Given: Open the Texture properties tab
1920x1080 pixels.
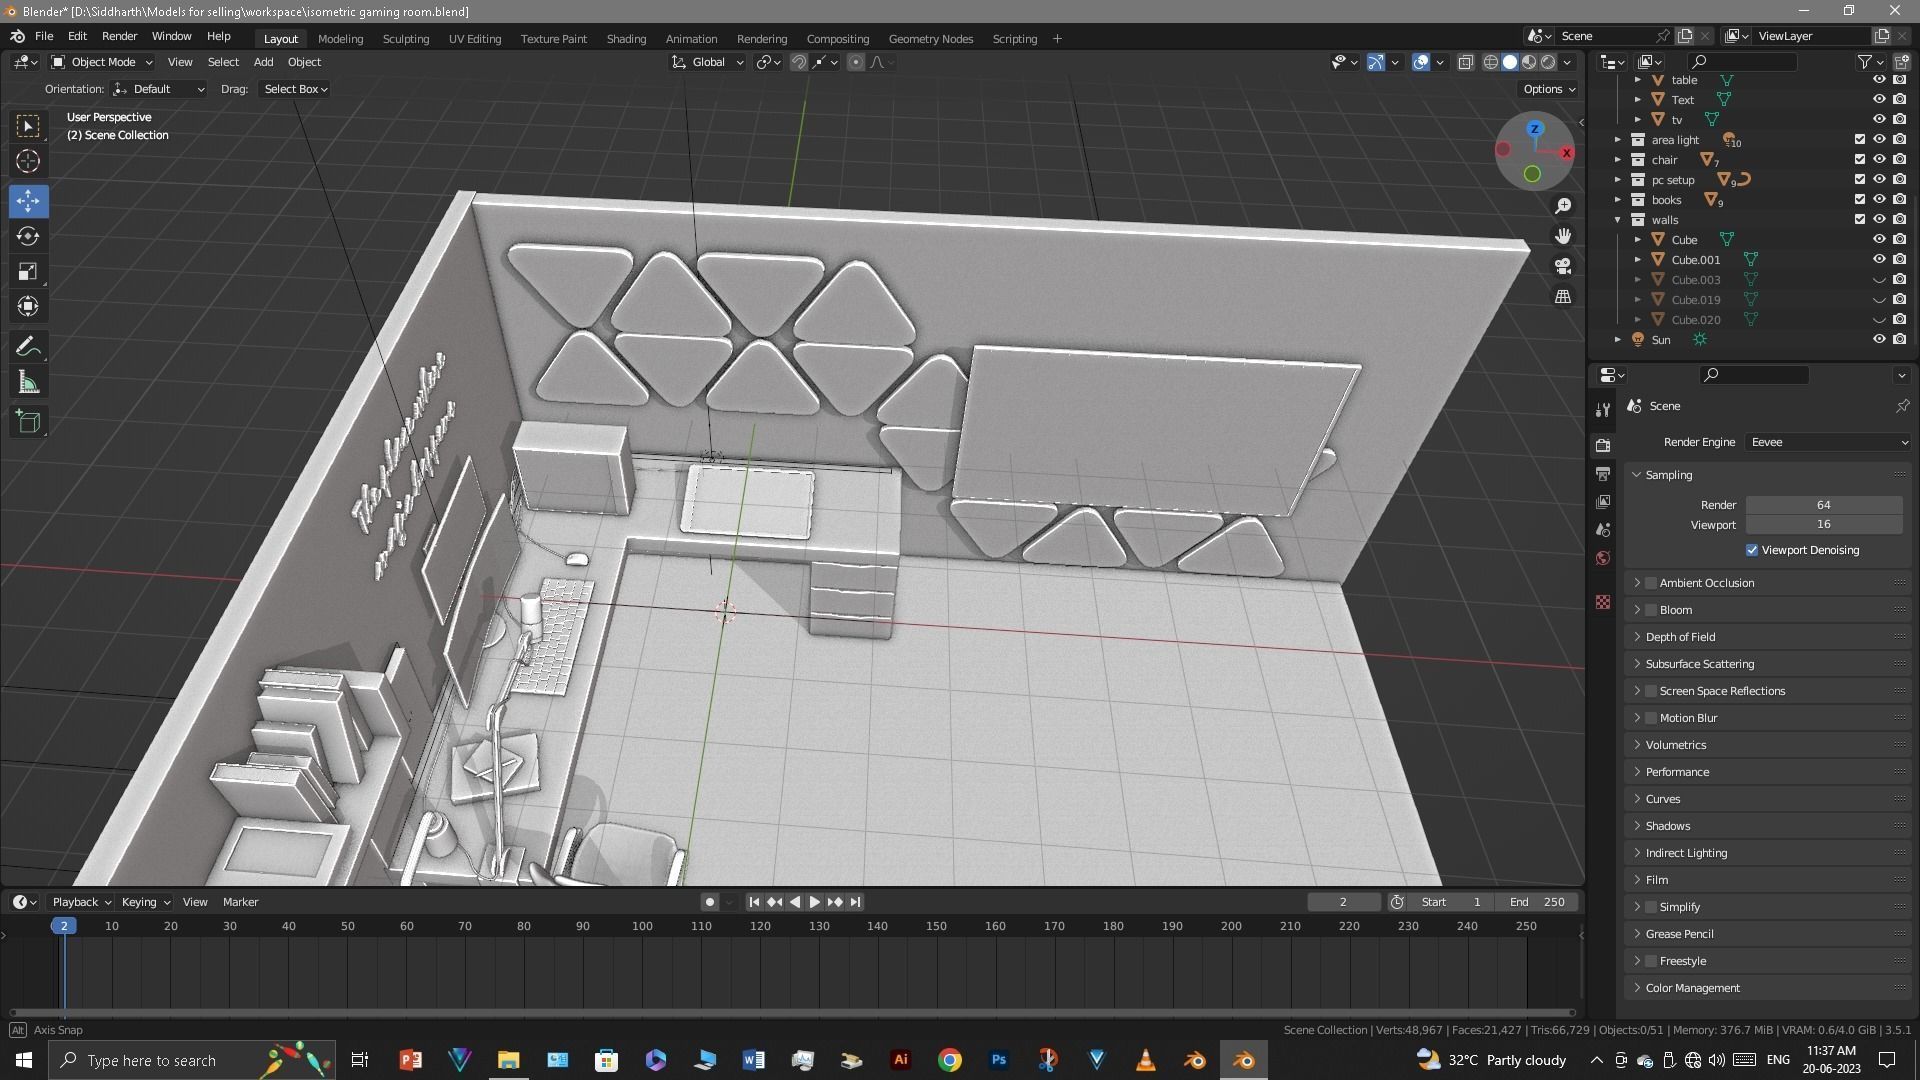Looking at the screenshot, I should 1603,602.
